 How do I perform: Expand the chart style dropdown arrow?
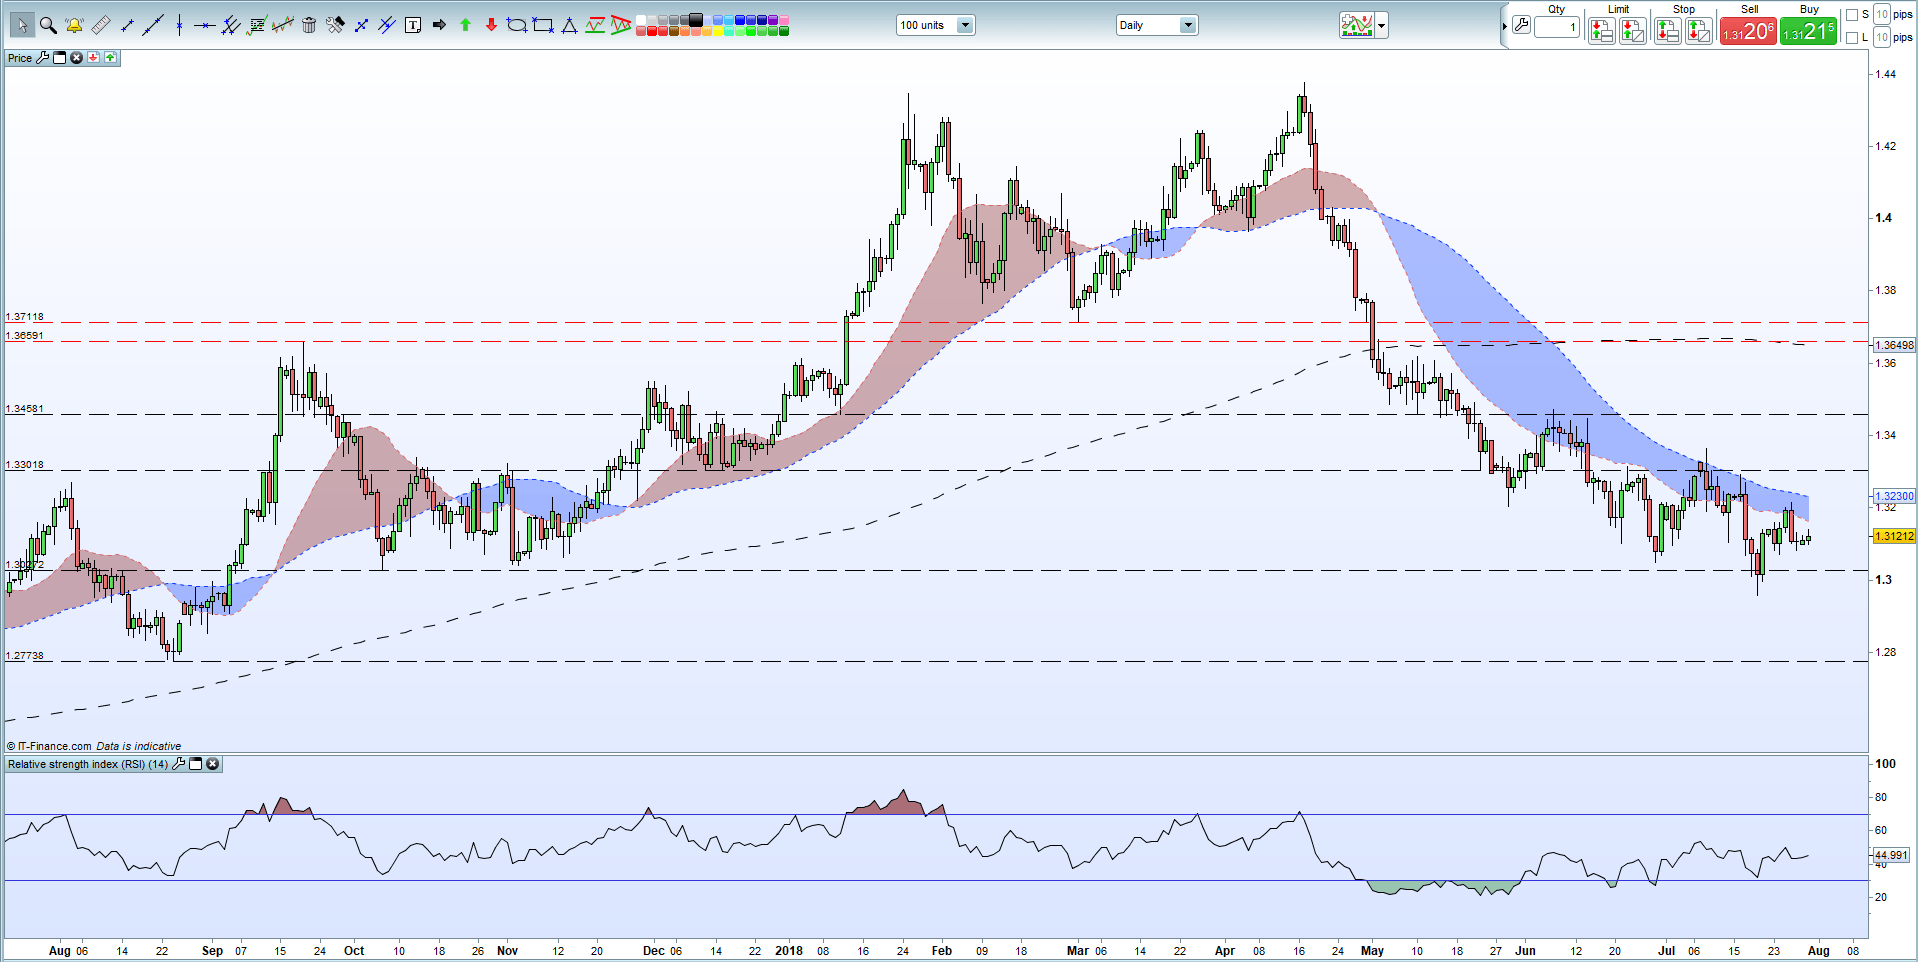coord(1382,26)
